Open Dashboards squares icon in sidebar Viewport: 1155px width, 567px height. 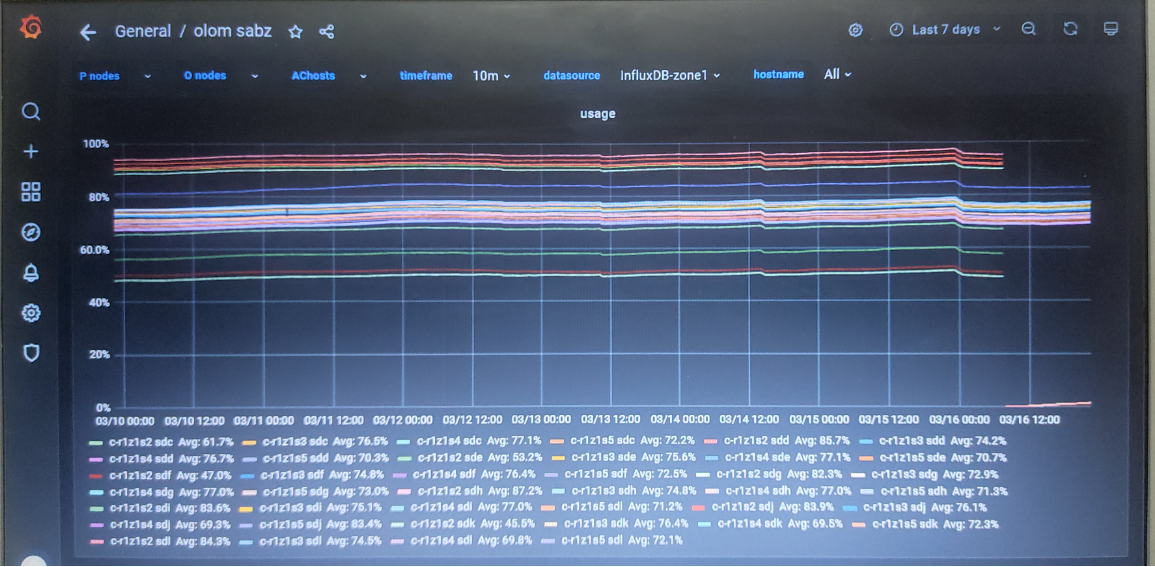tap(31, 192)
